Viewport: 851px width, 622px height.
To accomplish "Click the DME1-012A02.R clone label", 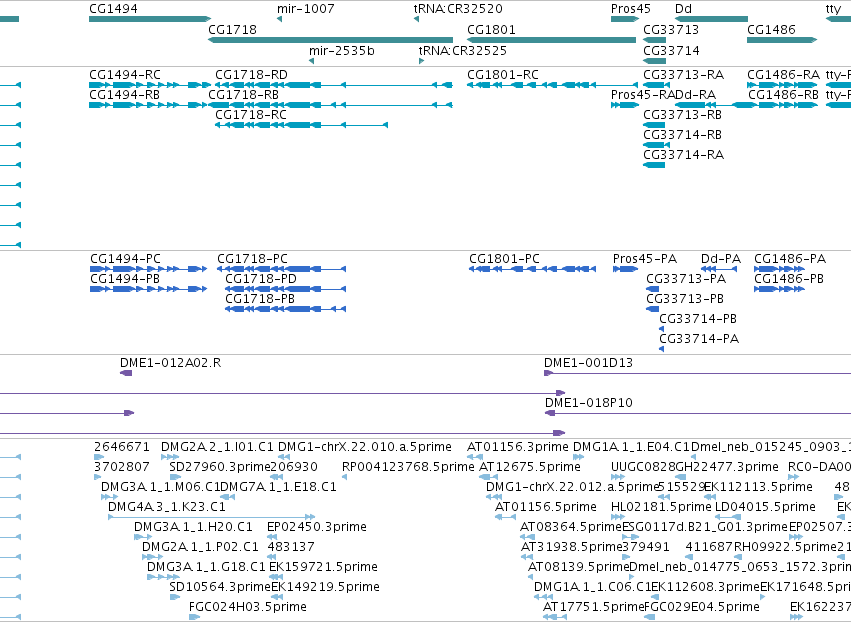I will point(170,363).
